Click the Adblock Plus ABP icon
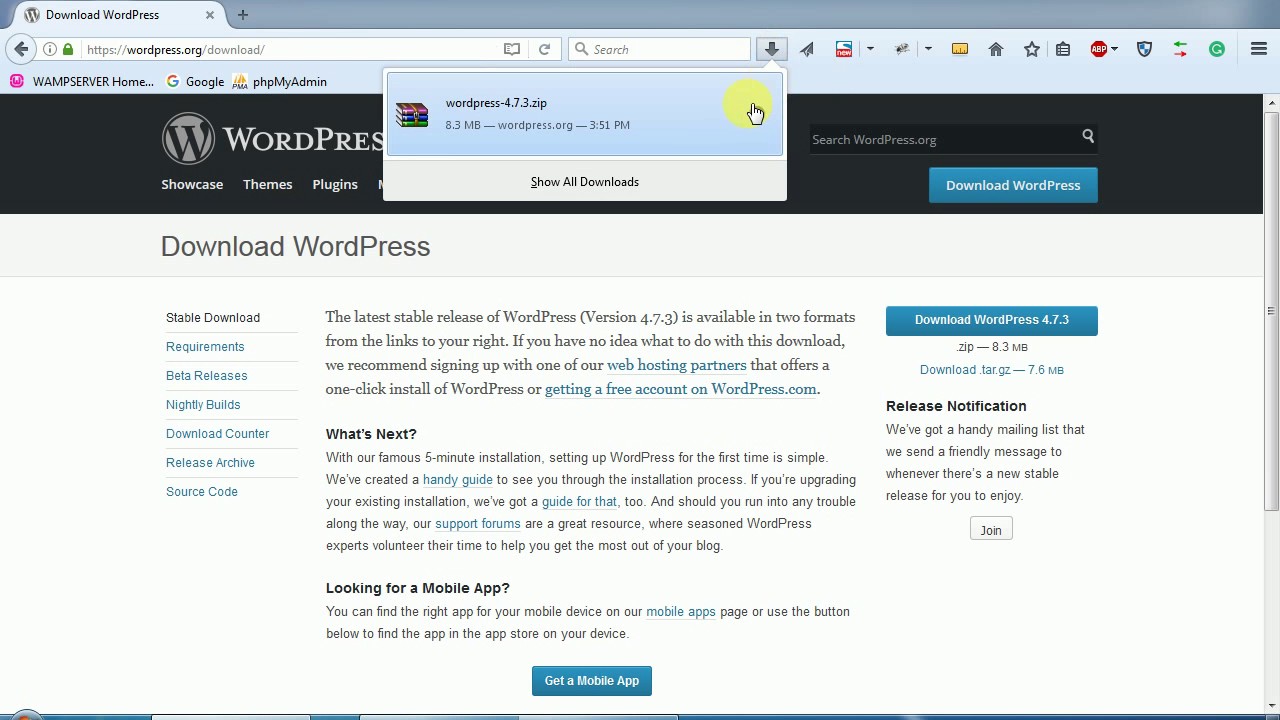This screenshot has height=720, width=1280. (x=1099, y=49)
